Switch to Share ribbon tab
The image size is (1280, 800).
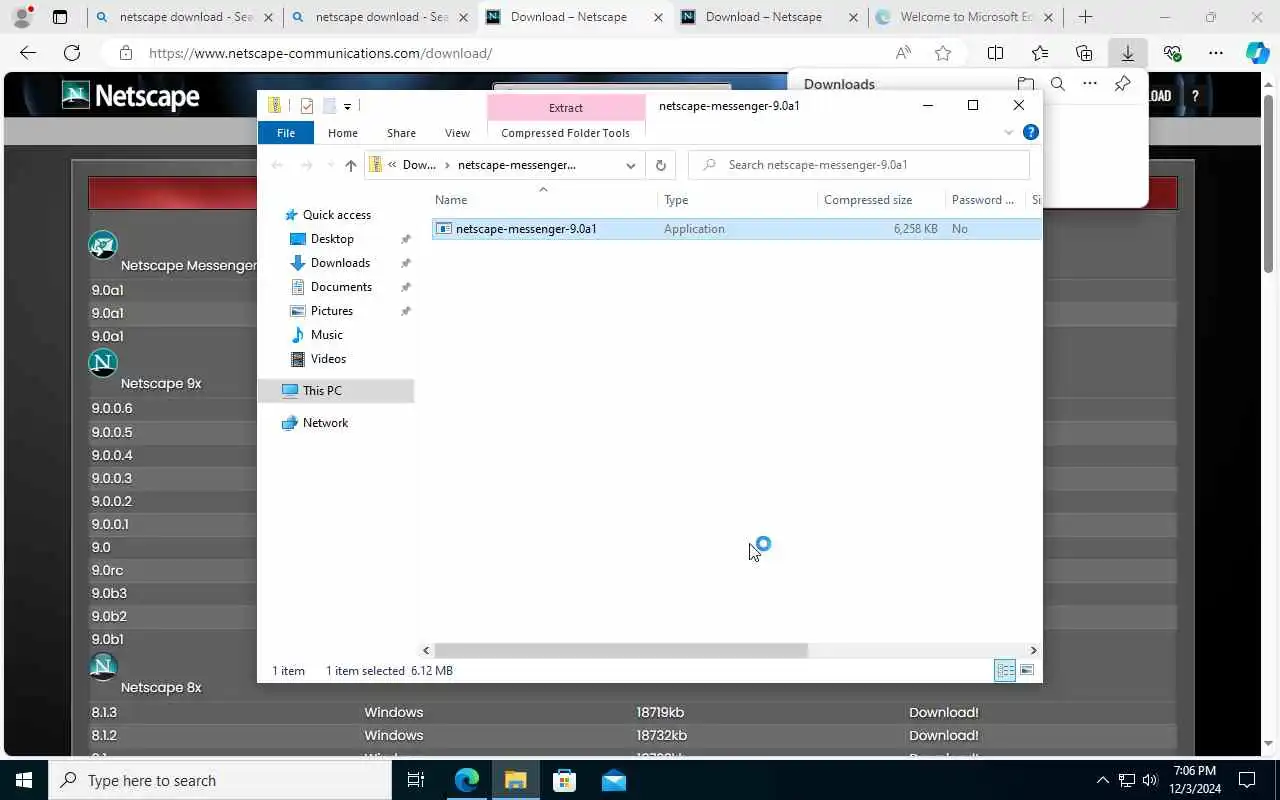(x=401, y=133)
